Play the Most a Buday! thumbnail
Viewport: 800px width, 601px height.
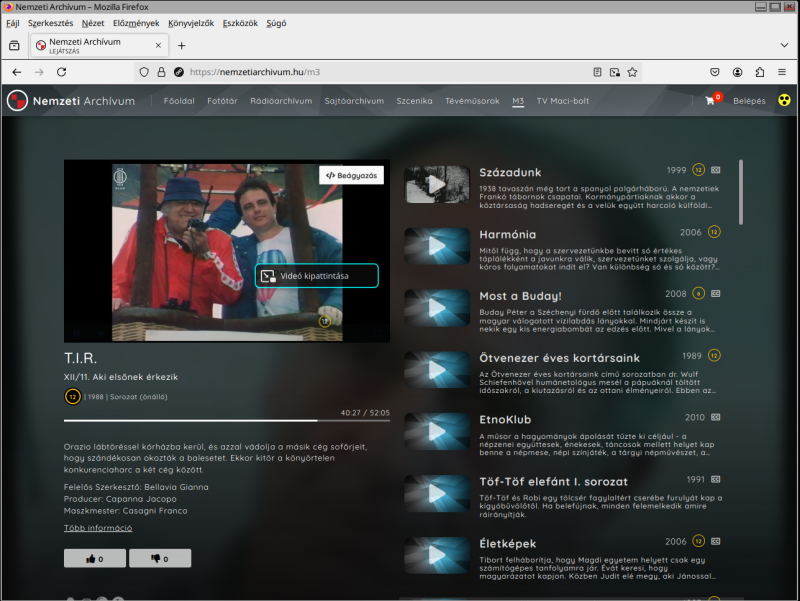[x=437, y=308]
